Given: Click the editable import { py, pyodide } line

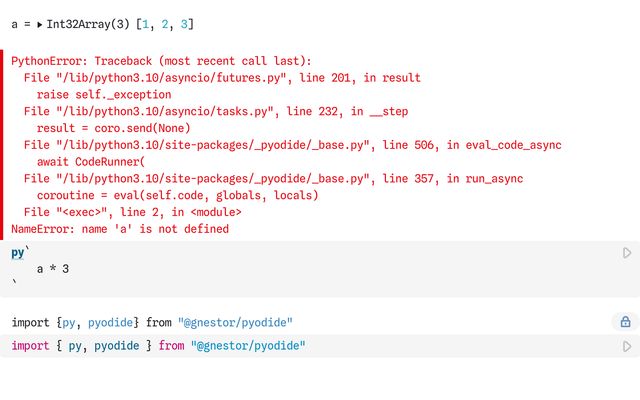Looking at the screenshot, I should pos(158,346).
